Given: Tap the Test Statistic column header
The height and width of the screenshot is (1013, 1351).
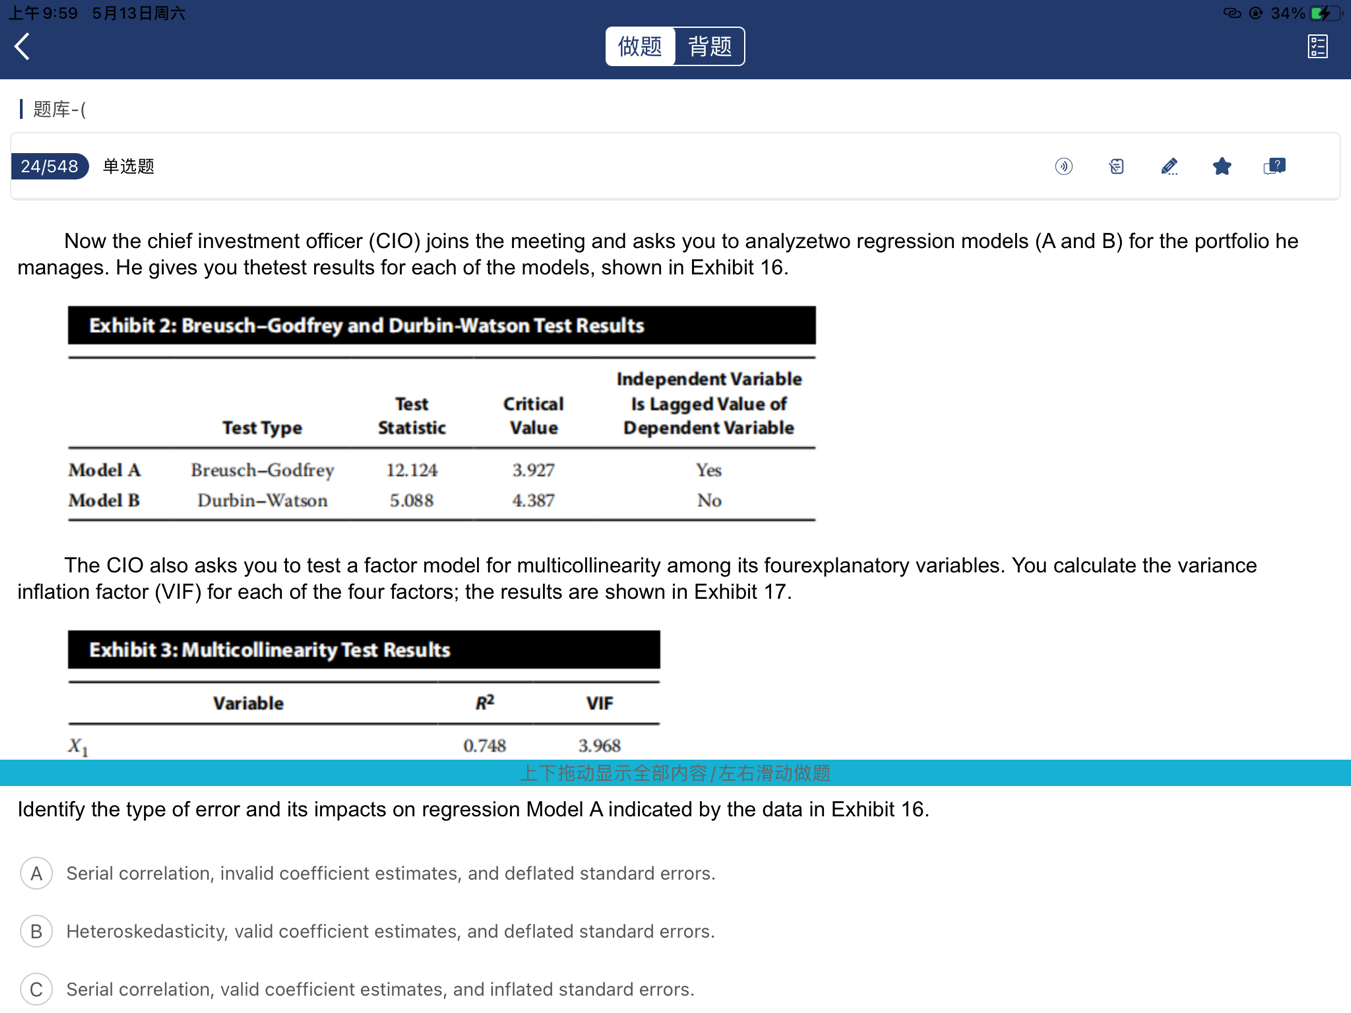Looking at the screenshot, I should (412, 415).
